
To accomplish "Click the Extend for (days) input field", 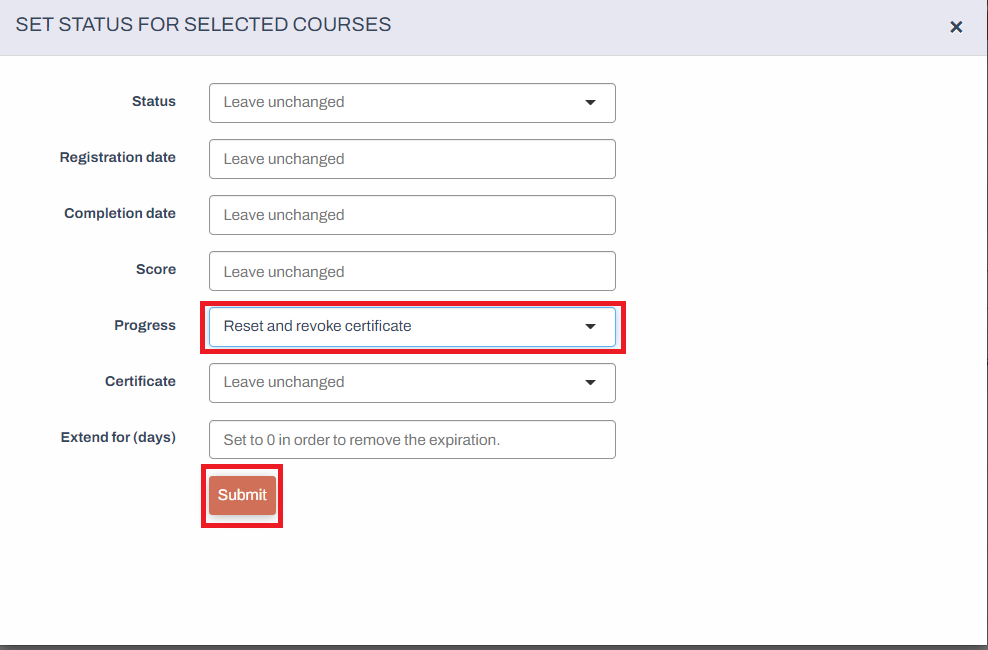I will [x=412, y=439].
